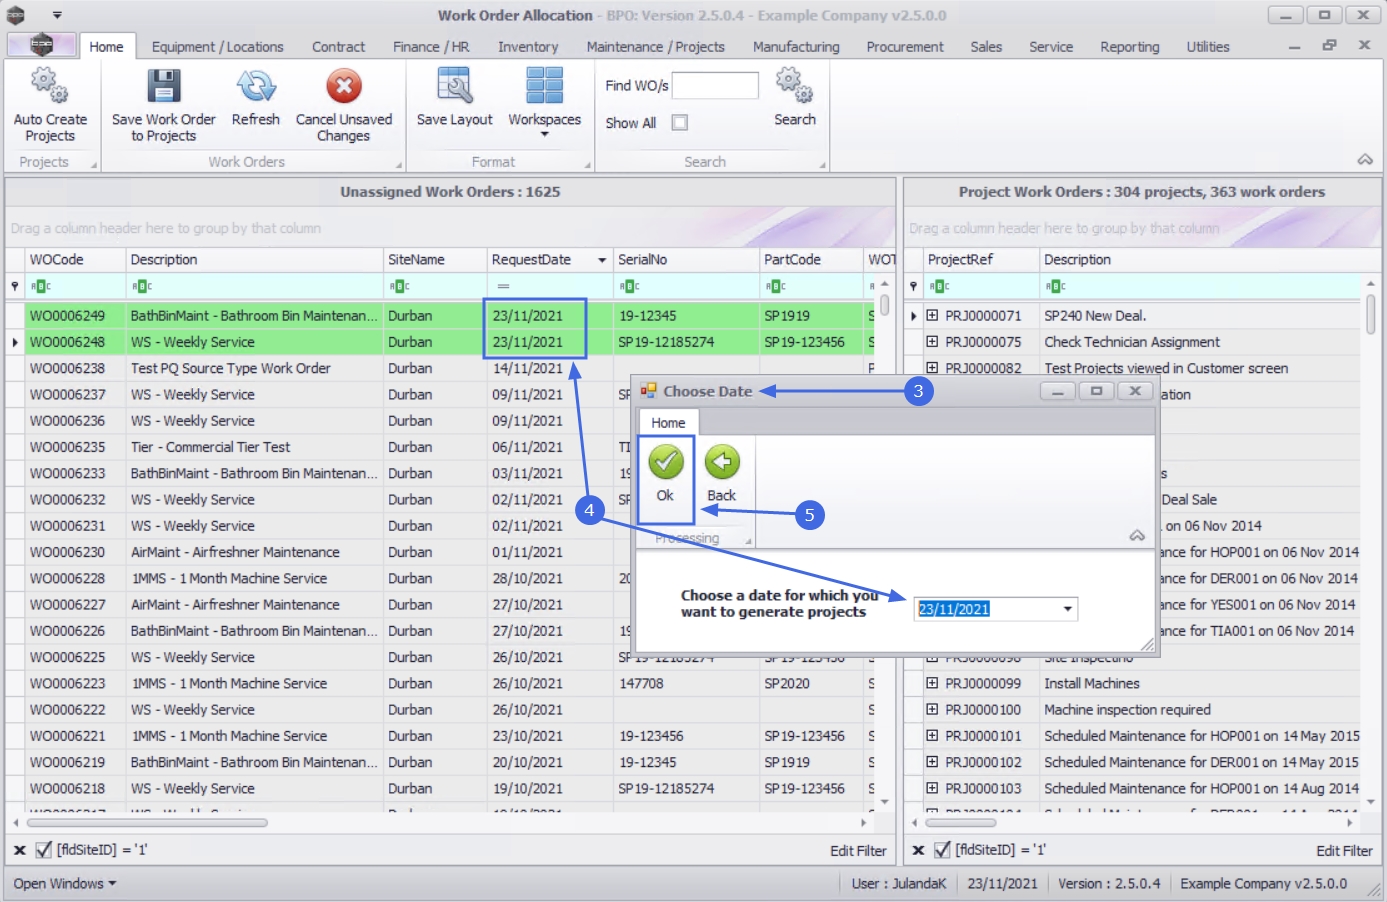This screenshot has width=1387, height=902.
Task: Open the RequestDate equals filter condition icon
Action: [503, 286]
